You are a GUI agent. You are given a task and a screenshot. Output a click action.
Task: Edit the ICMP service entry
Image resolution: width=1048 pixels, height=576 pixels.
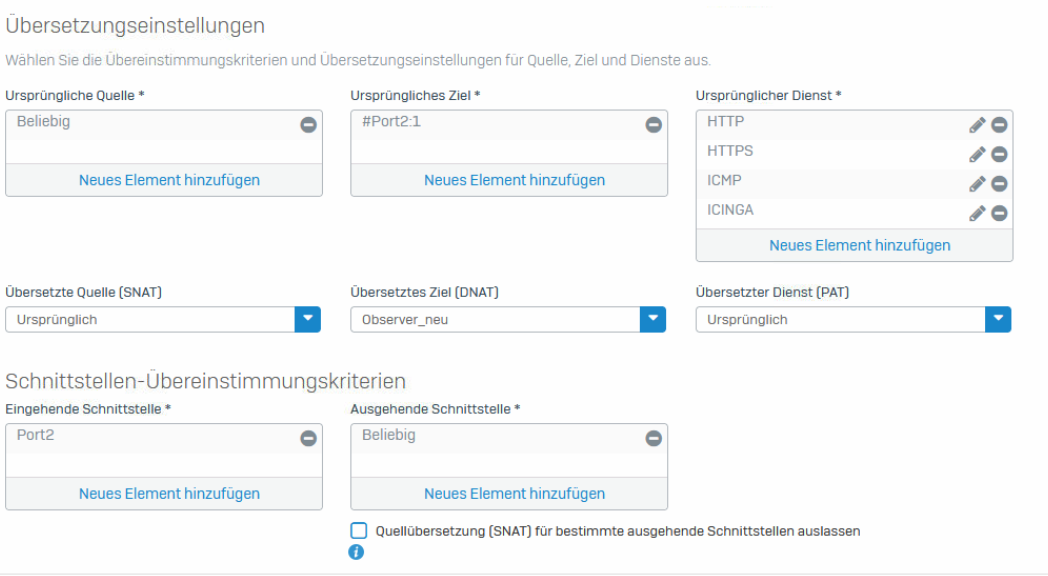[x=977, y=184]
